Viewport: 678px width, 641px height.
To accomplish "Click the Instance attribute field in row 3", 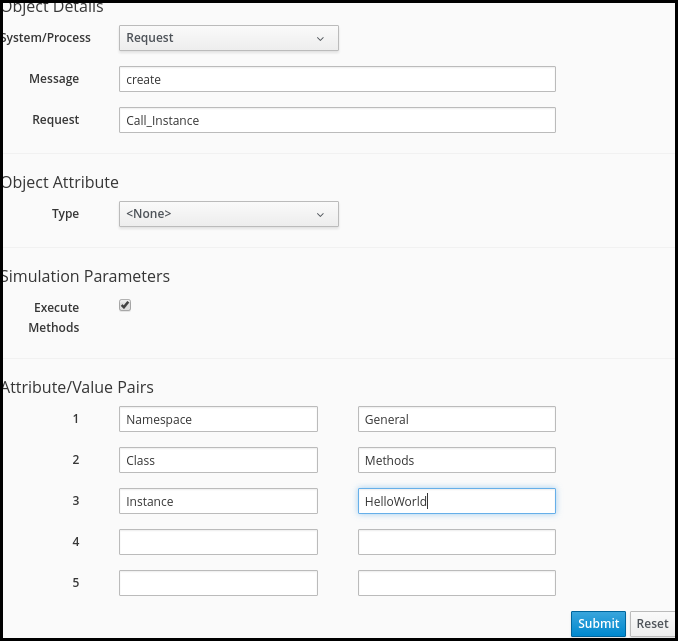I will pos(218,501).
